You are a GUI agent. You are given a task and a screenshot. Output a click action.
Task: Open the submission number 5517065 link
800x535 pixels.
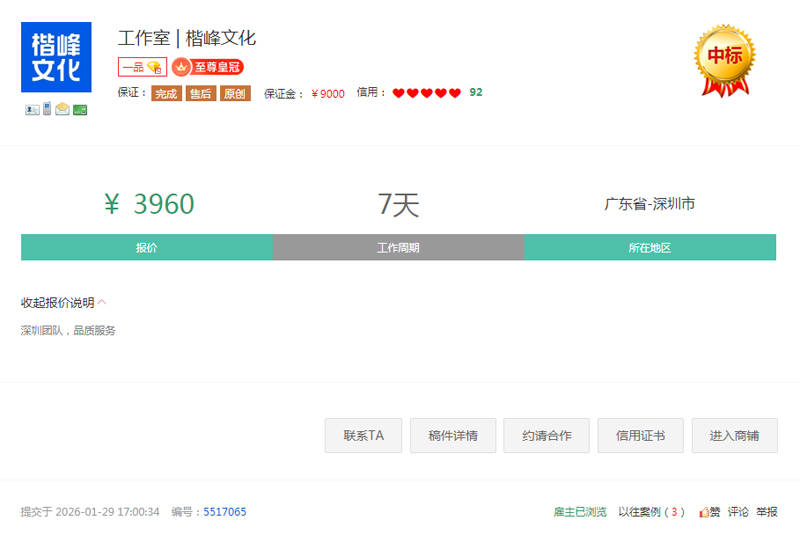(225, 512)
